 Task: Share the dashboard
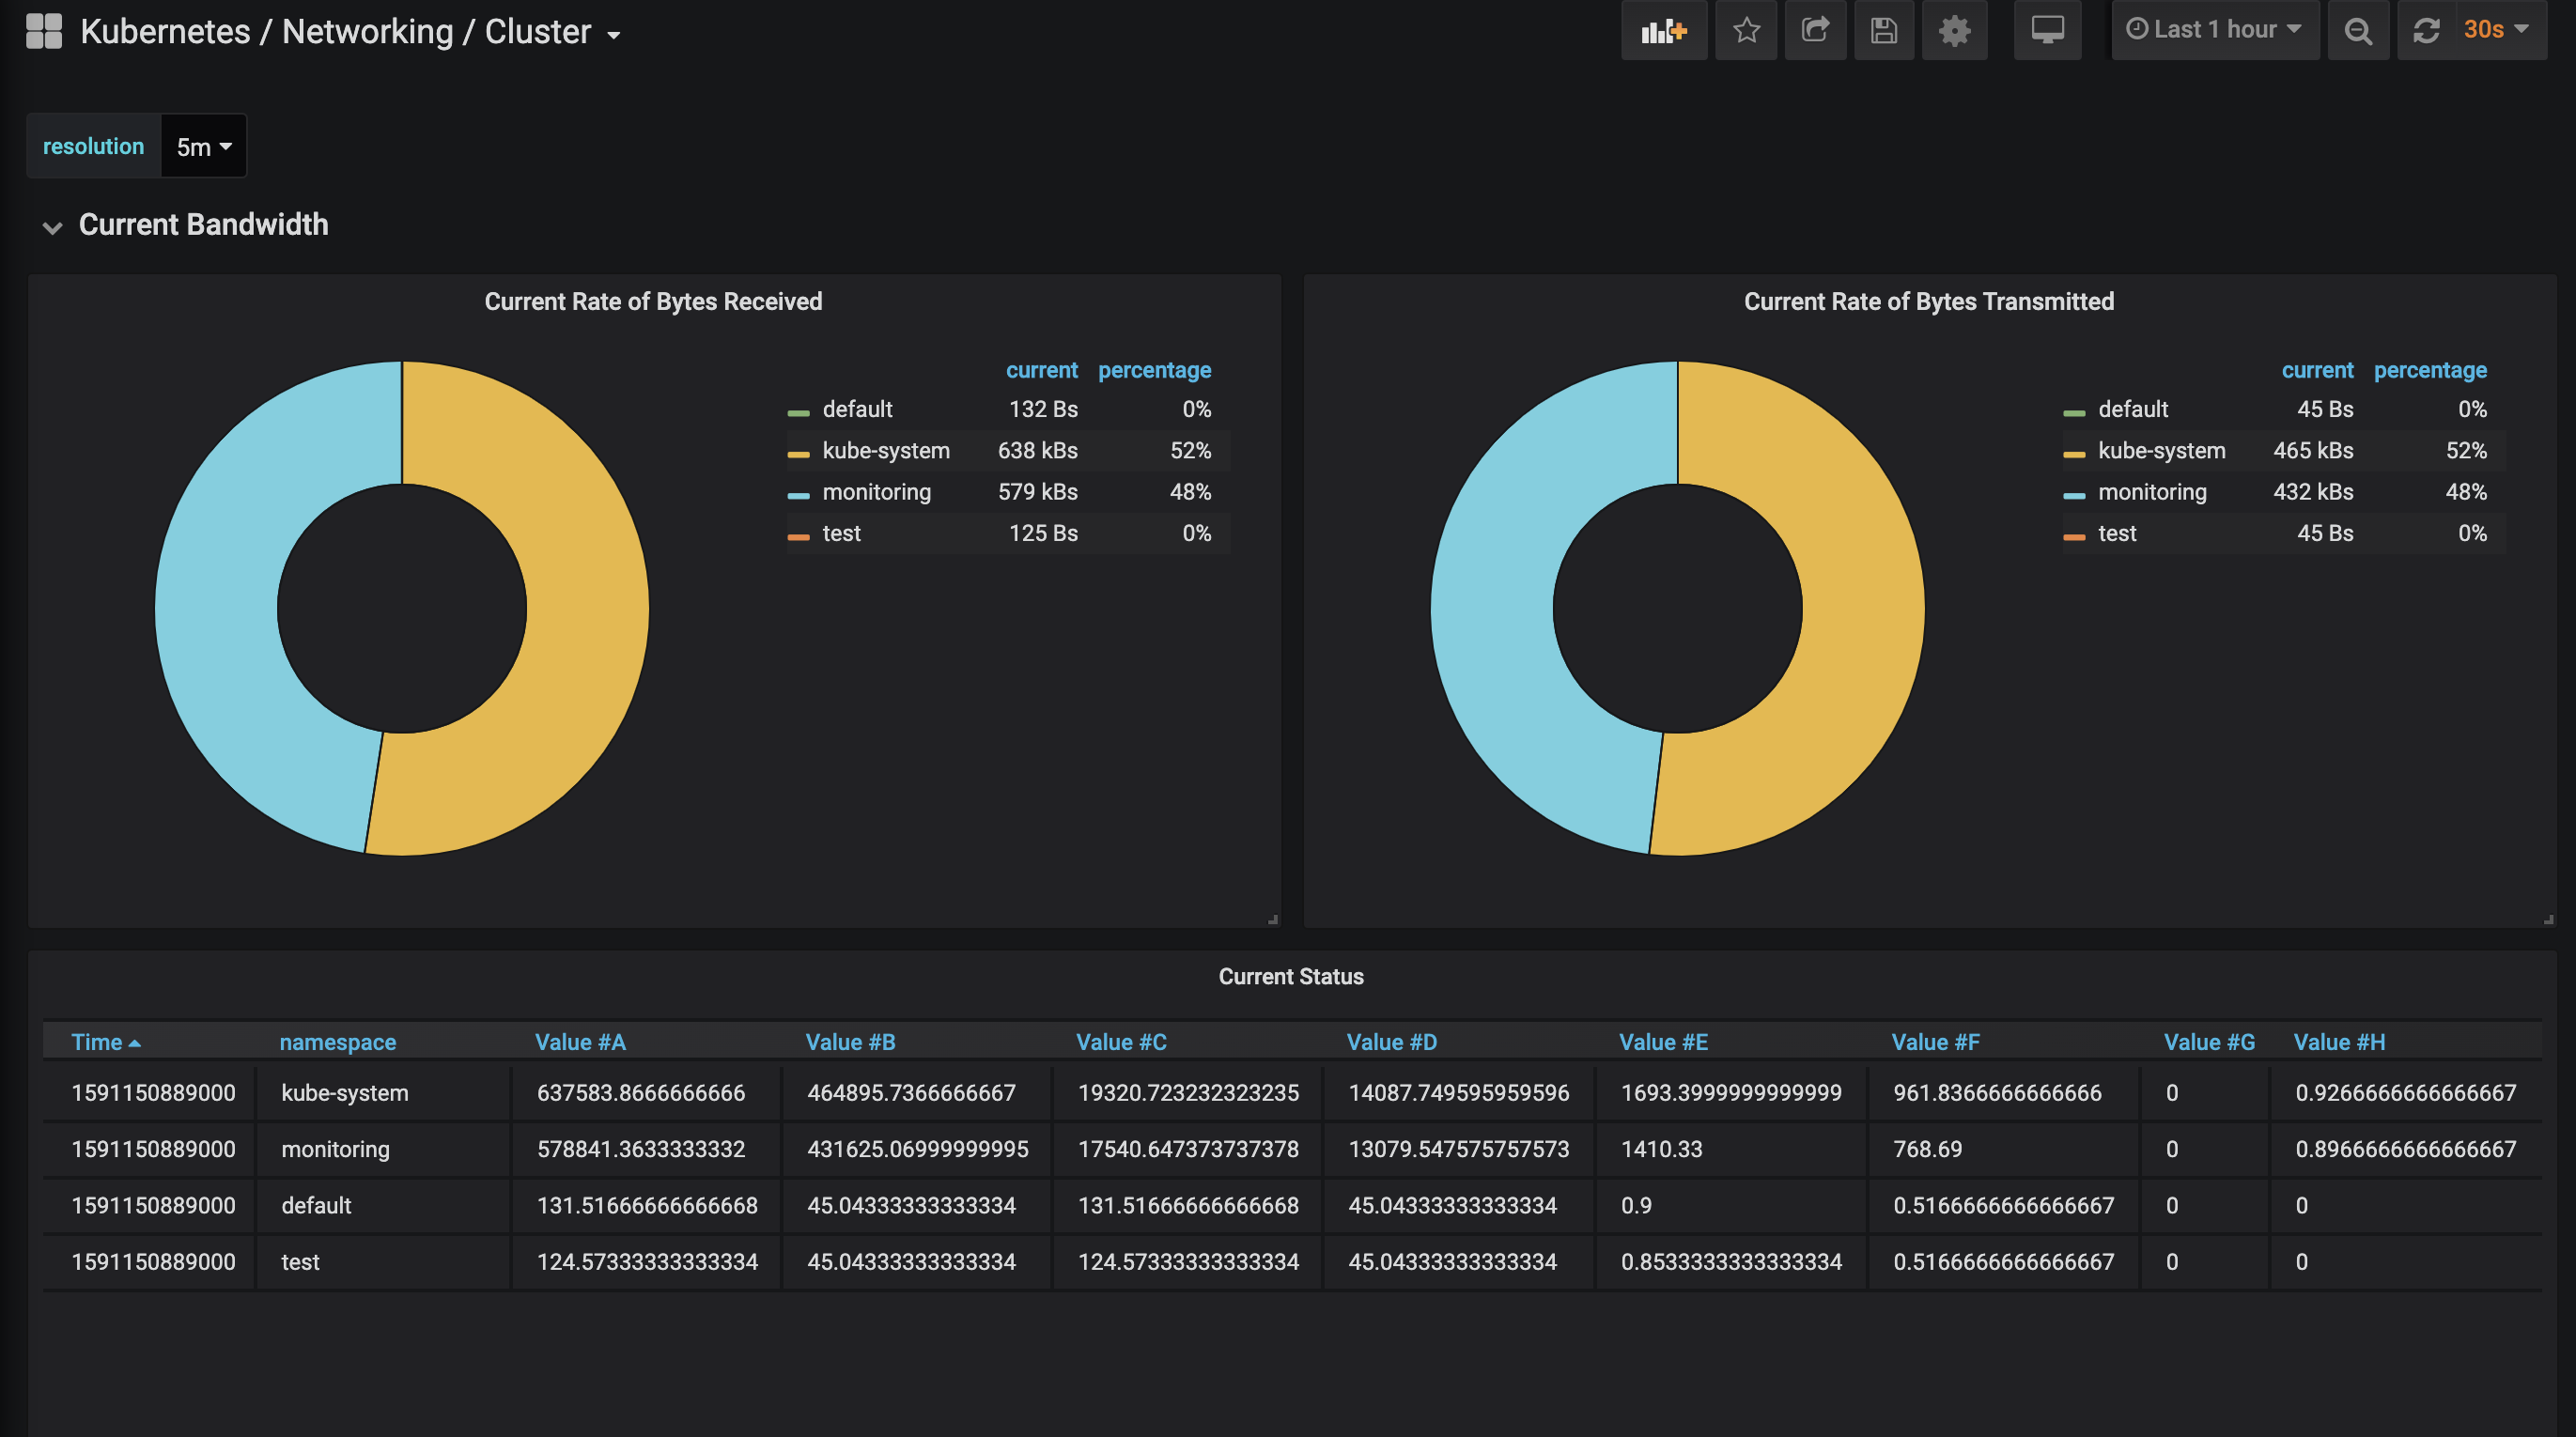tap(1816, 30)
